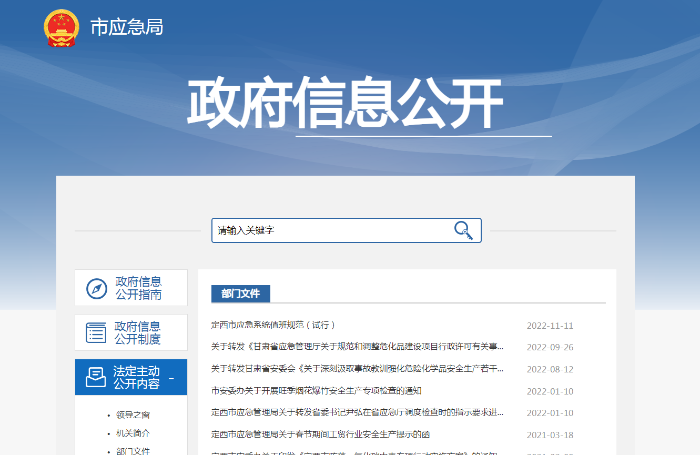
Task: Click the list icon for 政府信息公开制度
Action: pyautogui.click(x=96, y=332)
